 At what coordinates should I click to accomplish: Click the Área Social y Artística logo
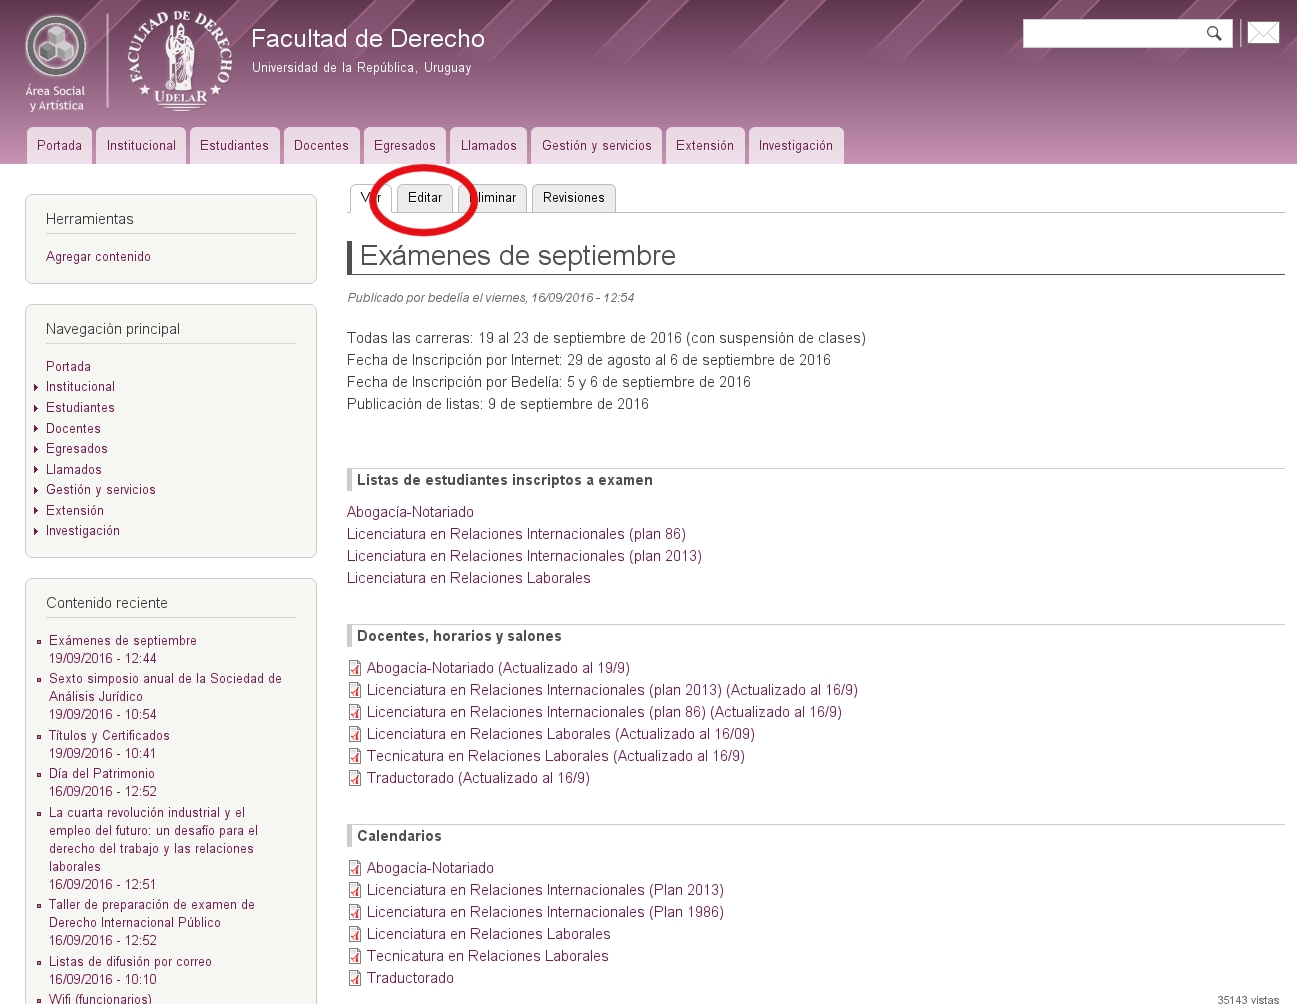(55, 62)
